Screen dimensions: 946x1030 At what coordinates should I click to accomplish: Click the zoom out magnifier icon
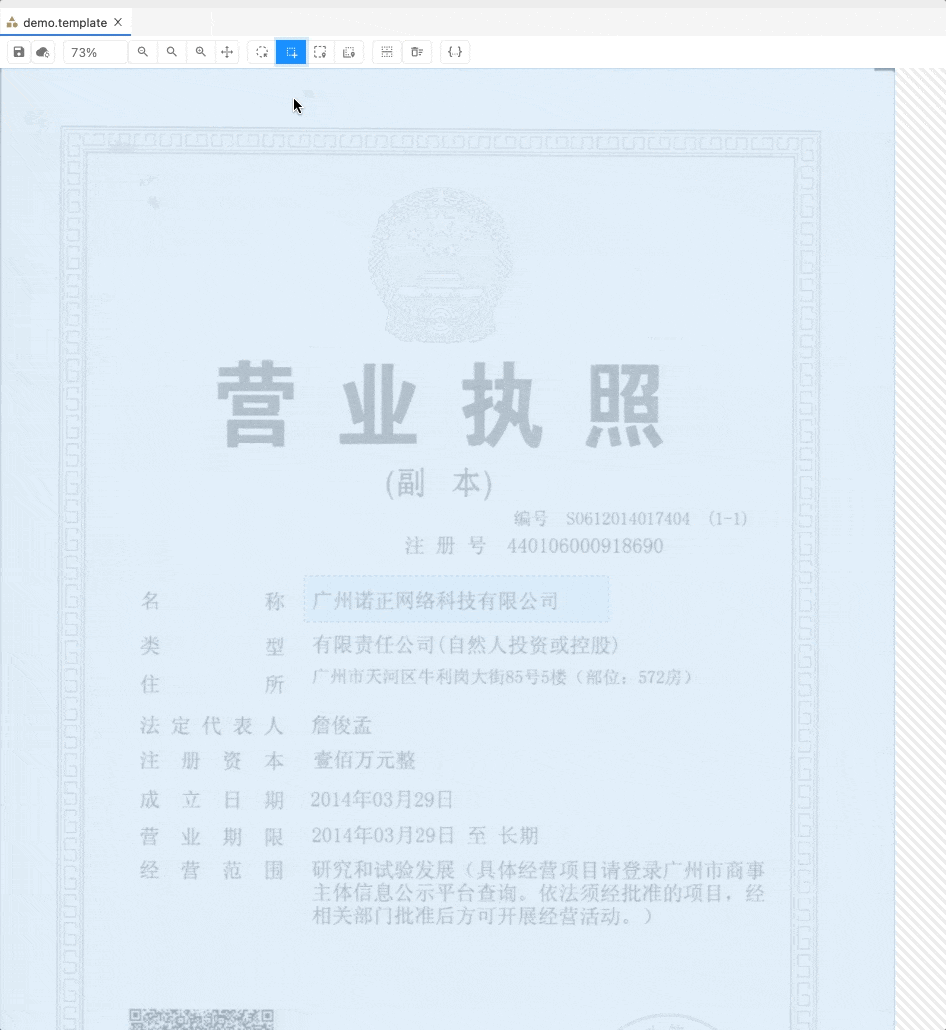click(x=143, y=52)
